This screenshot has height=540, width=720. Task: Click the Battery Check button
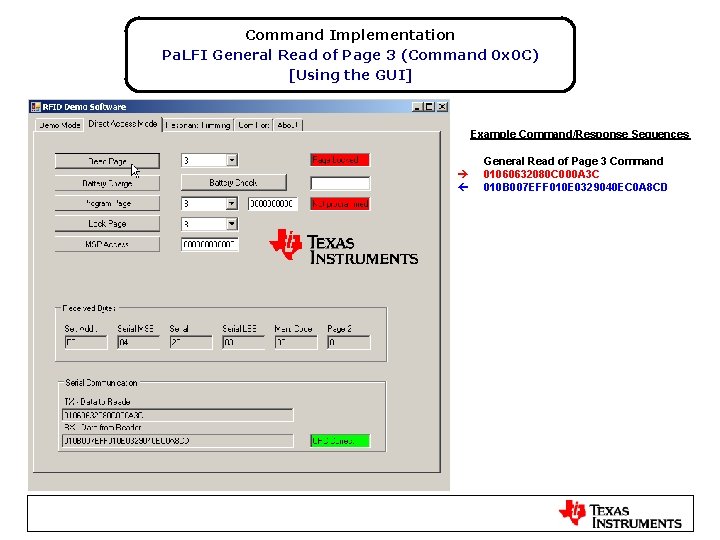[233, 182]
